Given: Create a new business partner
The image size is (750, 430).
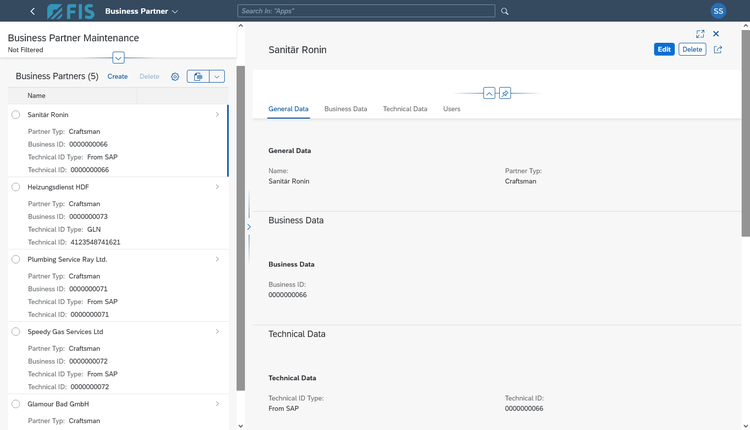Looking at the screenshot, I should pyautogui.click(x=118, y=77).
